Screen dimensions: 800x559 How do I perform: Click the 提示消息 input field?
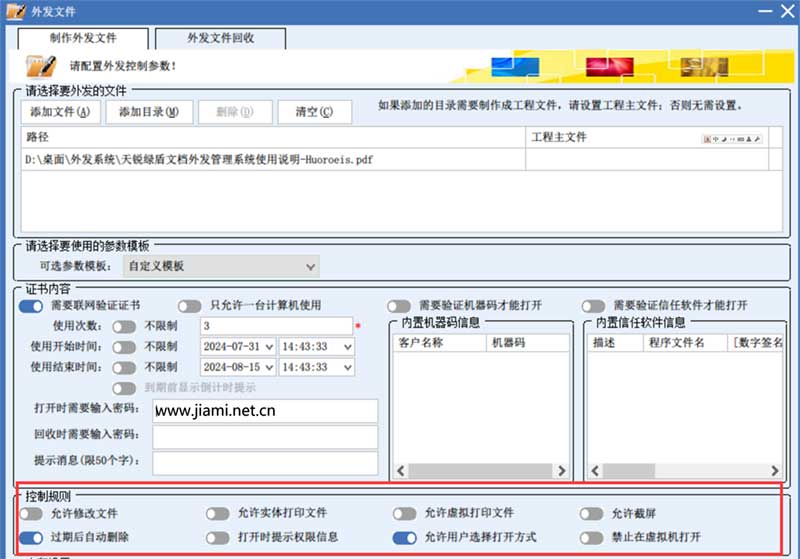click(265, 463)
